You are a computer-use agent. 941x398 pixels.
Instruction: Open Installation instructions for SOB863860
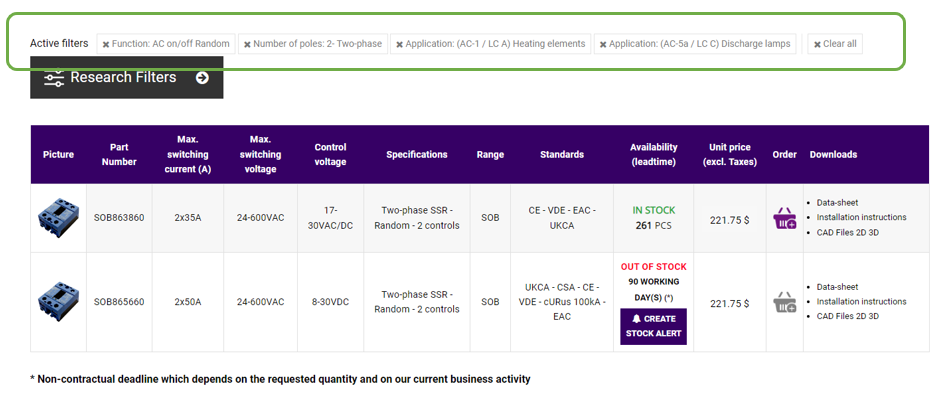[x=861, y=217]
